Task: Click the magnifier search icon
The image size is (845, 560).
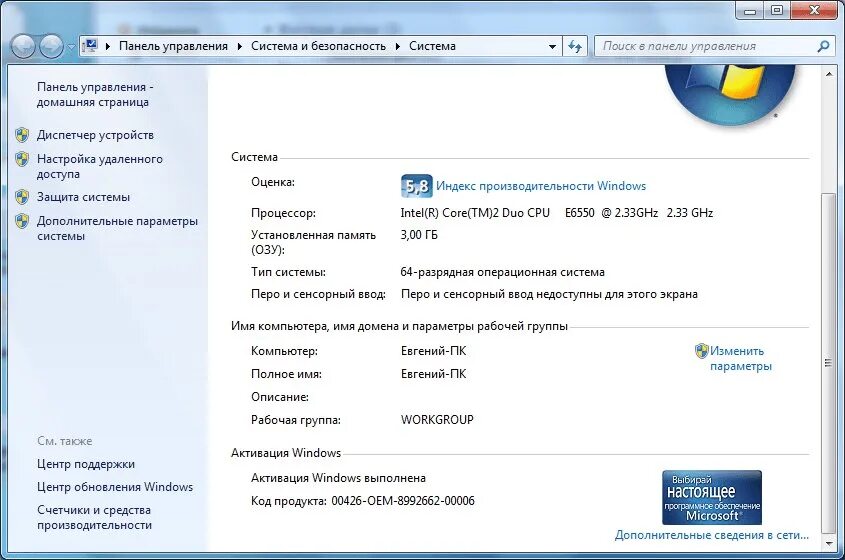Action: point(823,46)
